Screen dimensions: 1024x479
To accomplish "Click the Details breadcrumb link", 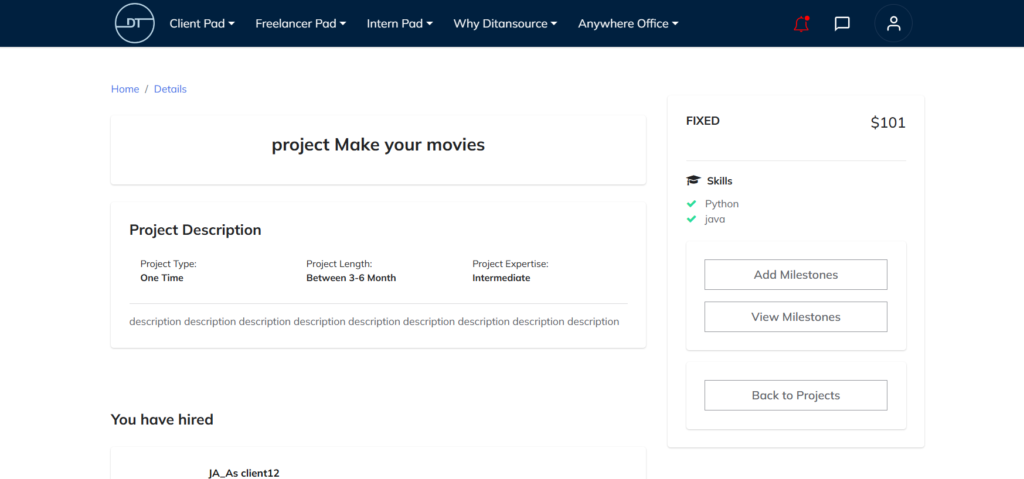I will point(170,89).
